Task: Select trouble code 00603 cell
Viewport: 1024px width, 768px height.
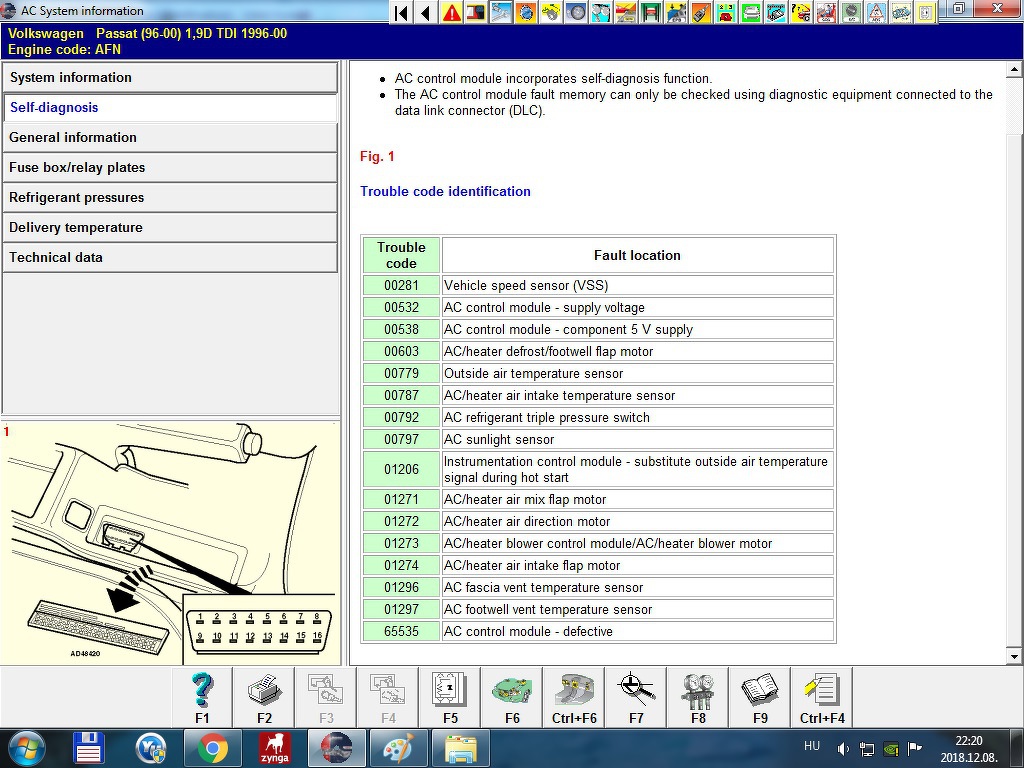Action: pos(401,351)
